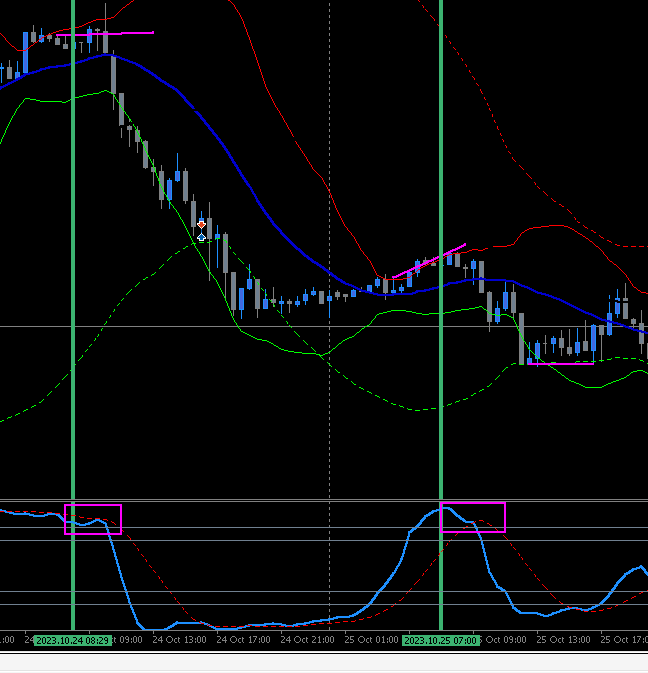Select the gray horizontal price level line
Screen dimensions: 648x673
pyautogui.click(x=324, y=327)
